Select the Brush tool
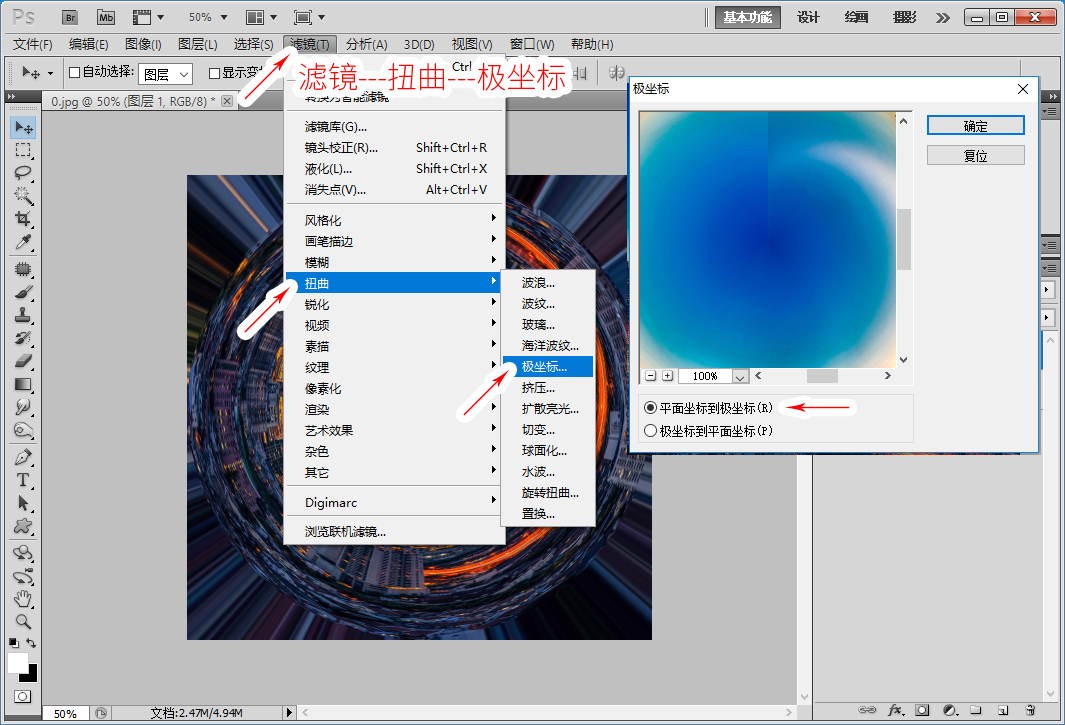The height and width of the screenshot is (725, 1065). [x=23, y=292]
